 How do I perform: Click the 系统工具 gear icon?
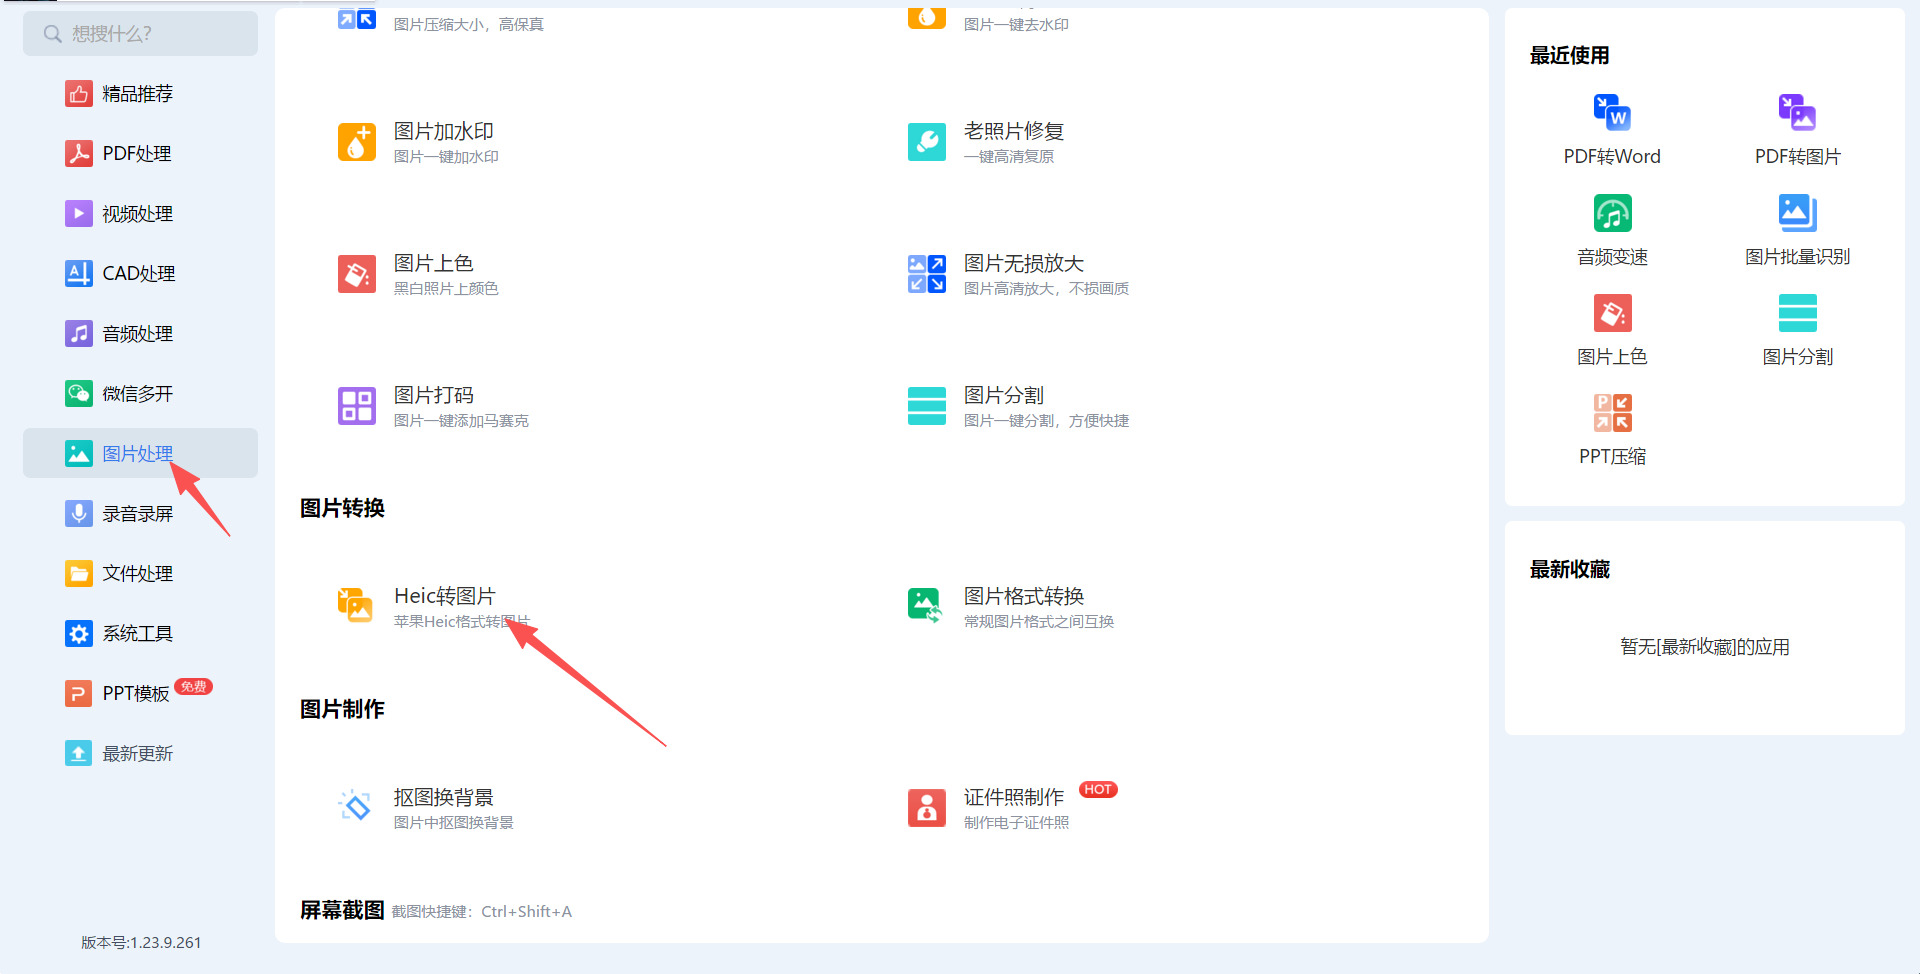(x=79, y=634)
